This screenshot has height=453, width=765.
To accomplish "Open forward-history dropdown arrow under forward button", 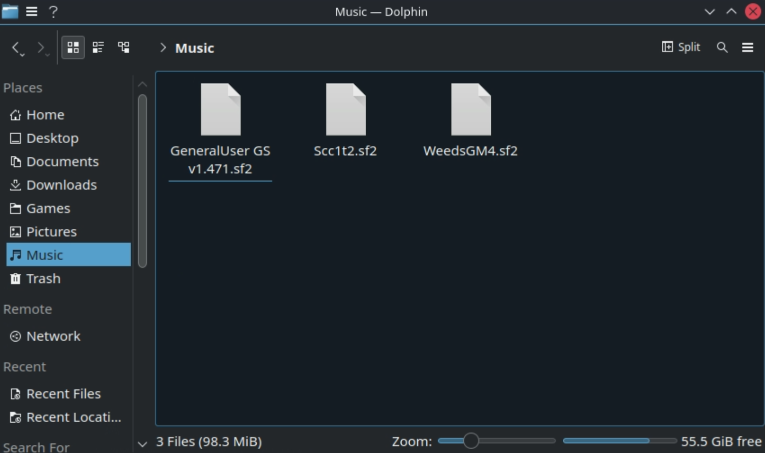I will 47,55.
